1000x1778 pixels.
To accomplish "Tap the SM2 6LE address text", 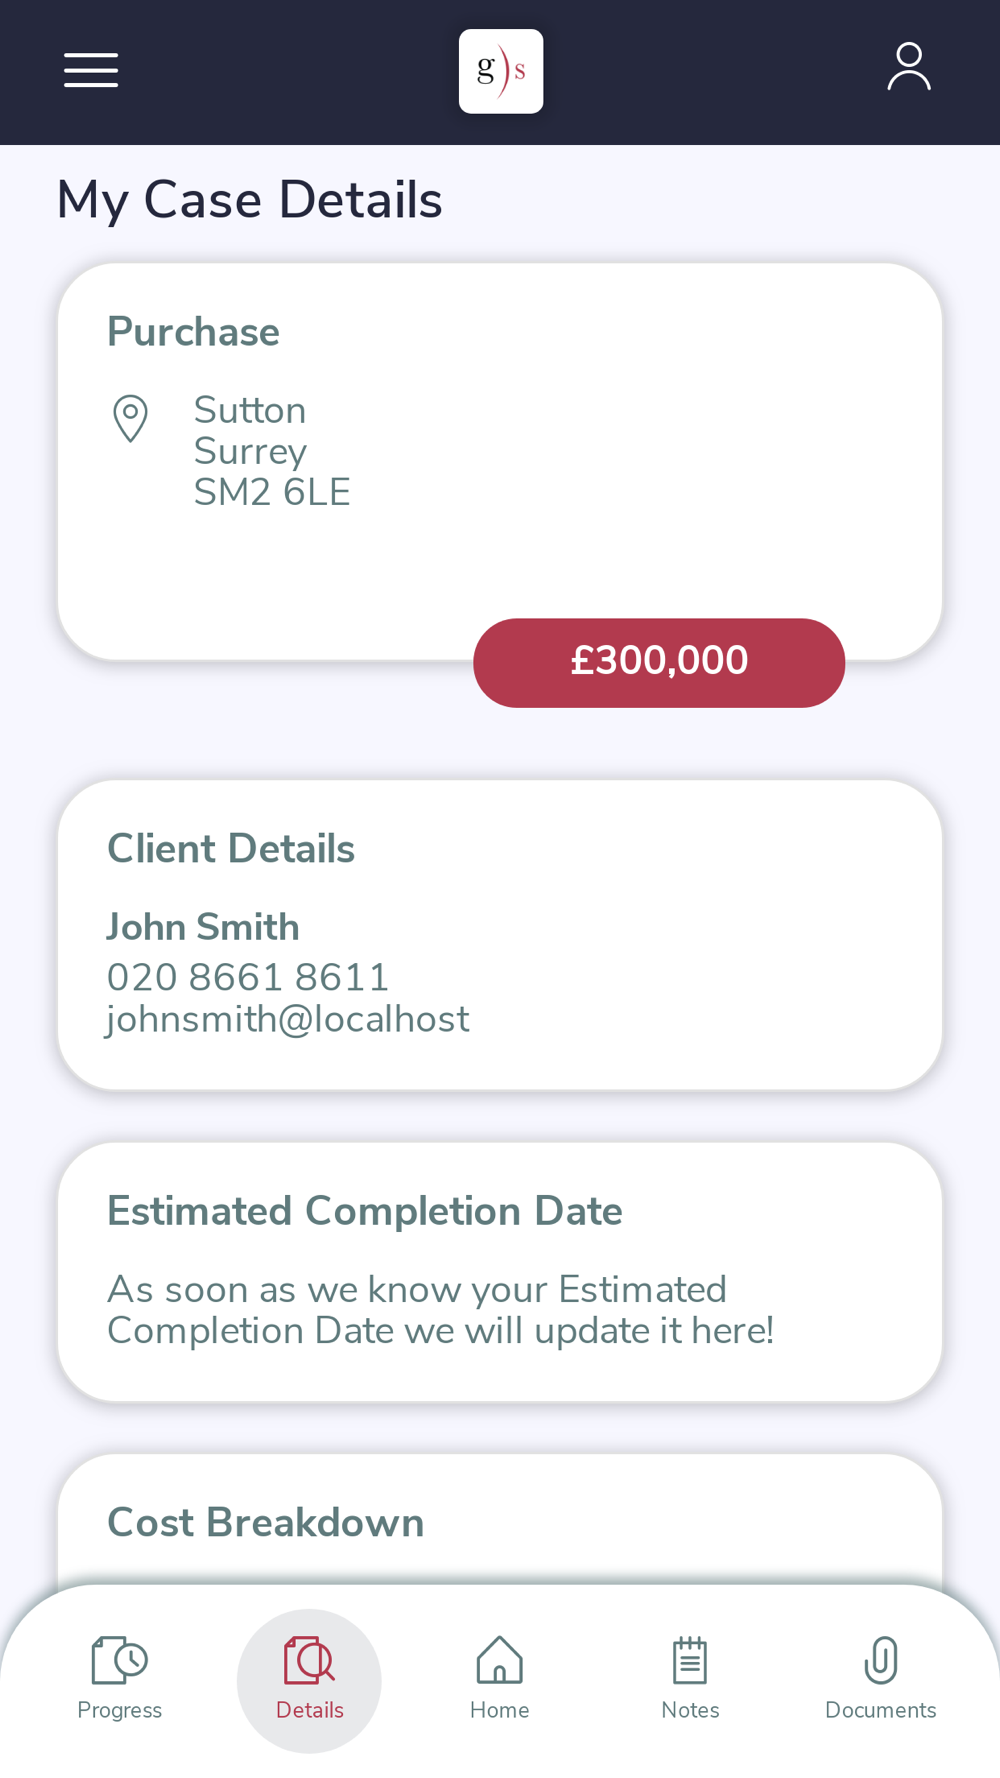I will pyautogui.click(x=272, y=492).
